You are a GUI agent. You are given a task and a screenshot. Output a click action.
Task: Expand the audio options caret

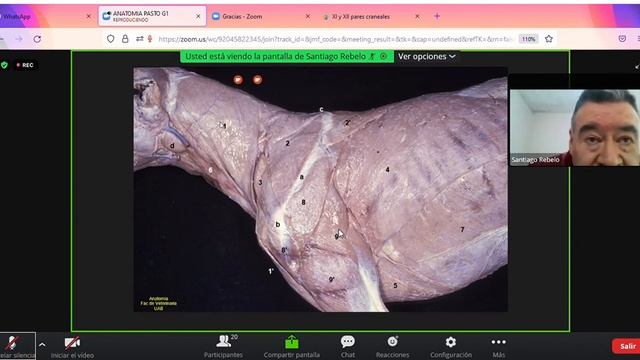tap(42, 345)
